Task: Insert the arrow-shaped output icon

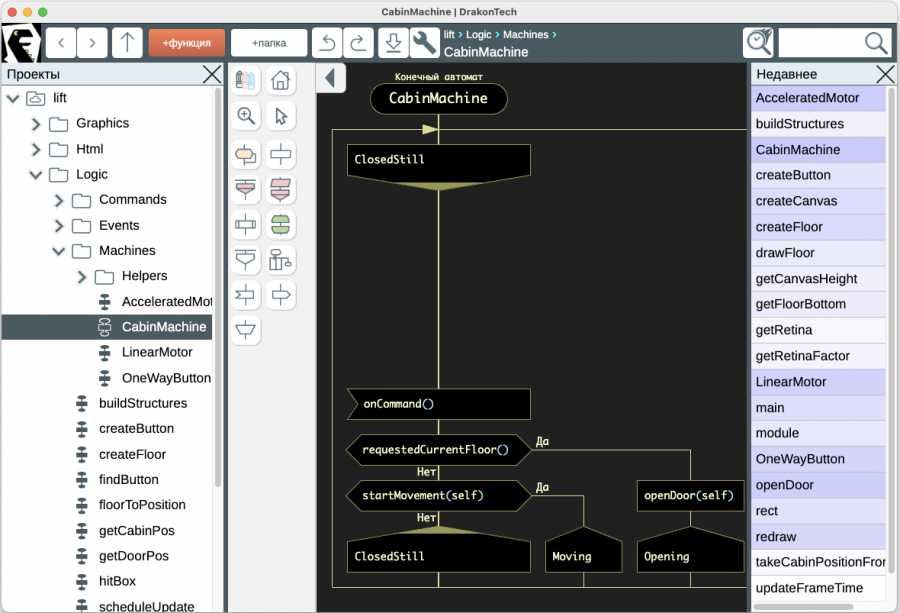Action: (281, 296)
